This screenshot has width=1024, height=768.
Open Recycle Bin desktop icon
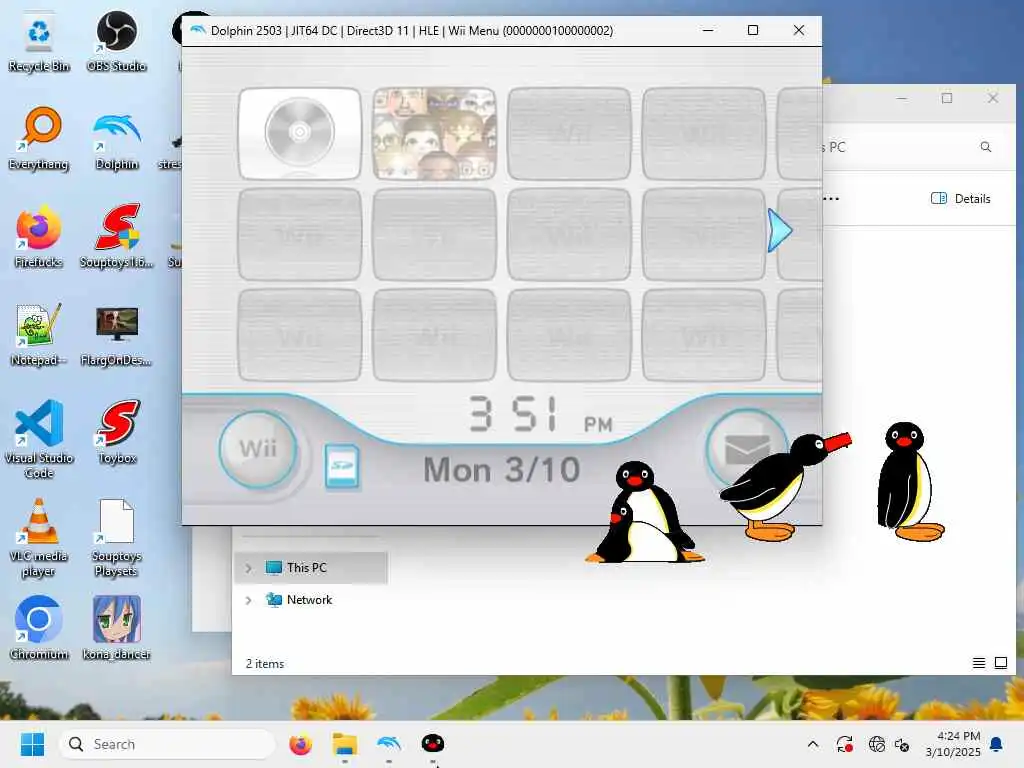click(39, 42)
